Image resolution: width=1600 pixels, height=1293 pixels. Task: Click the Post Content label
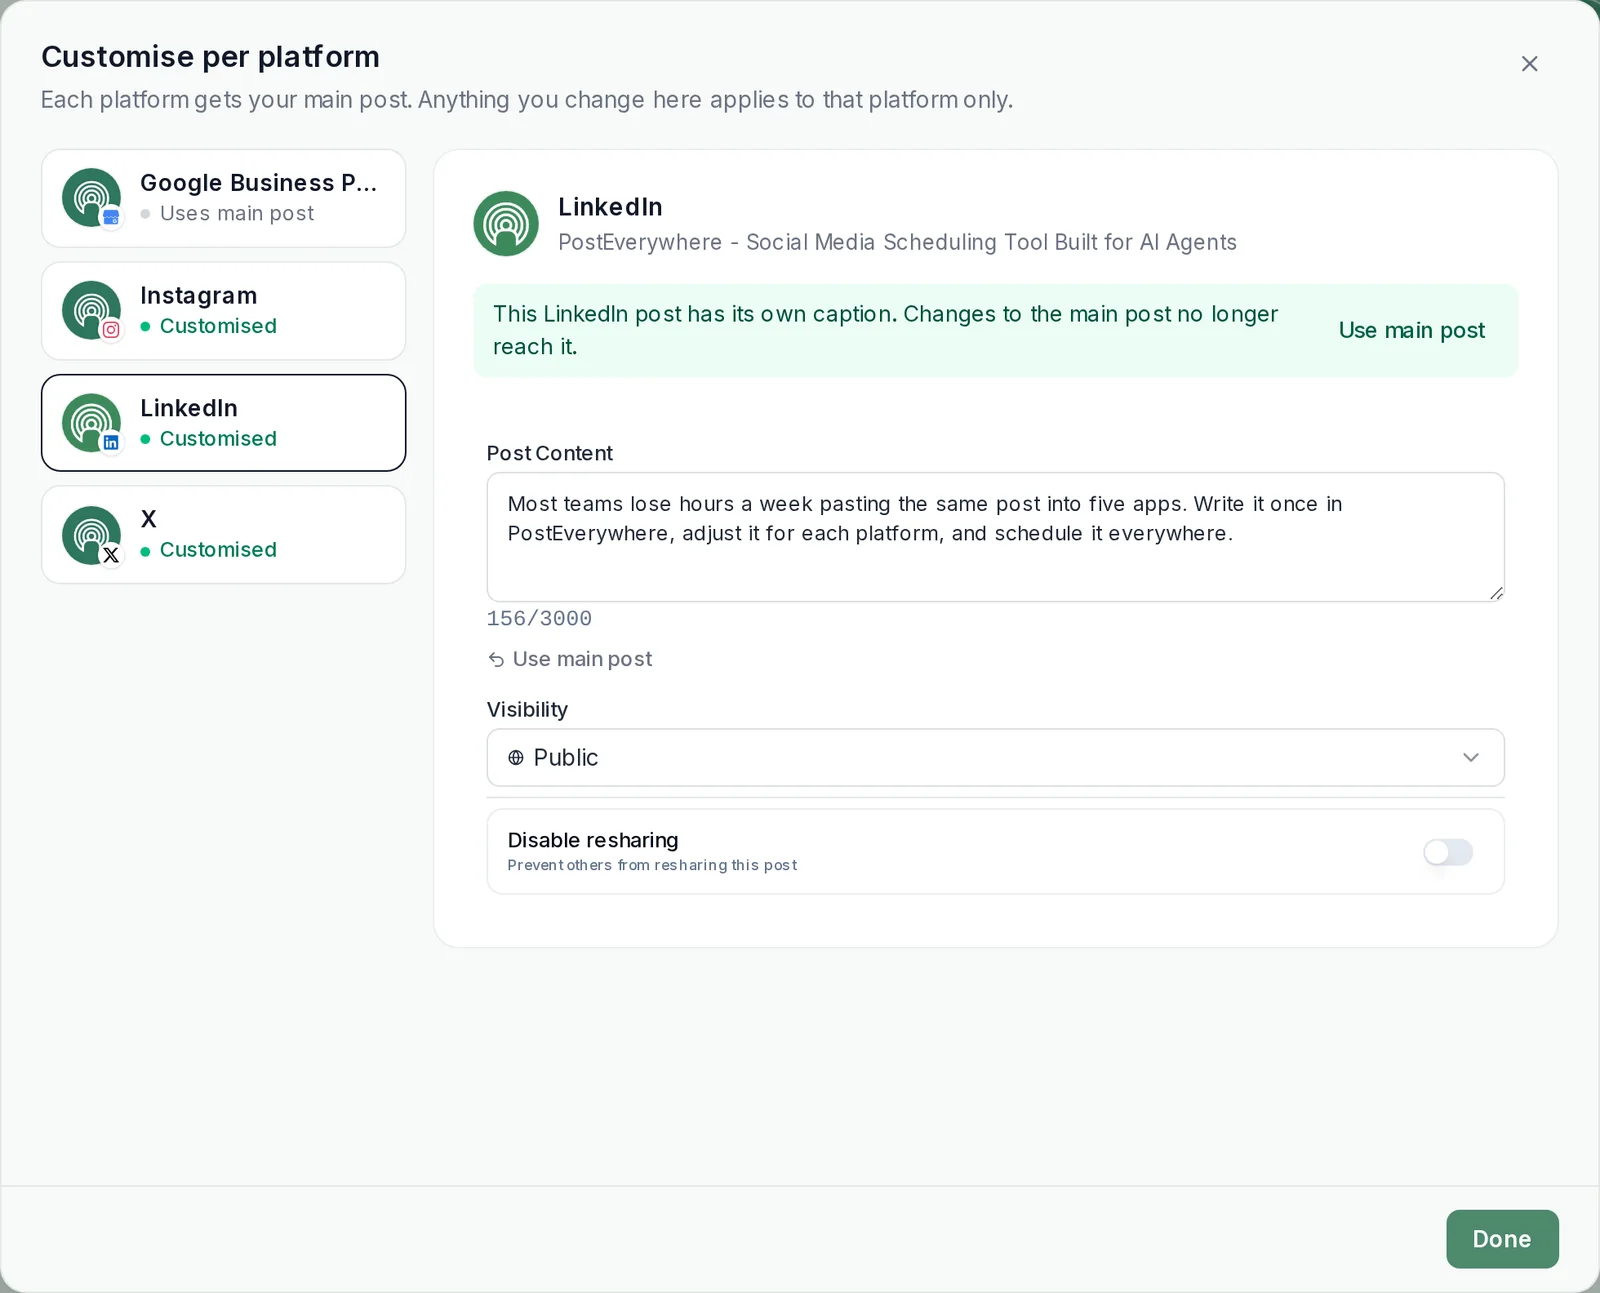click(x=549, y=453)
